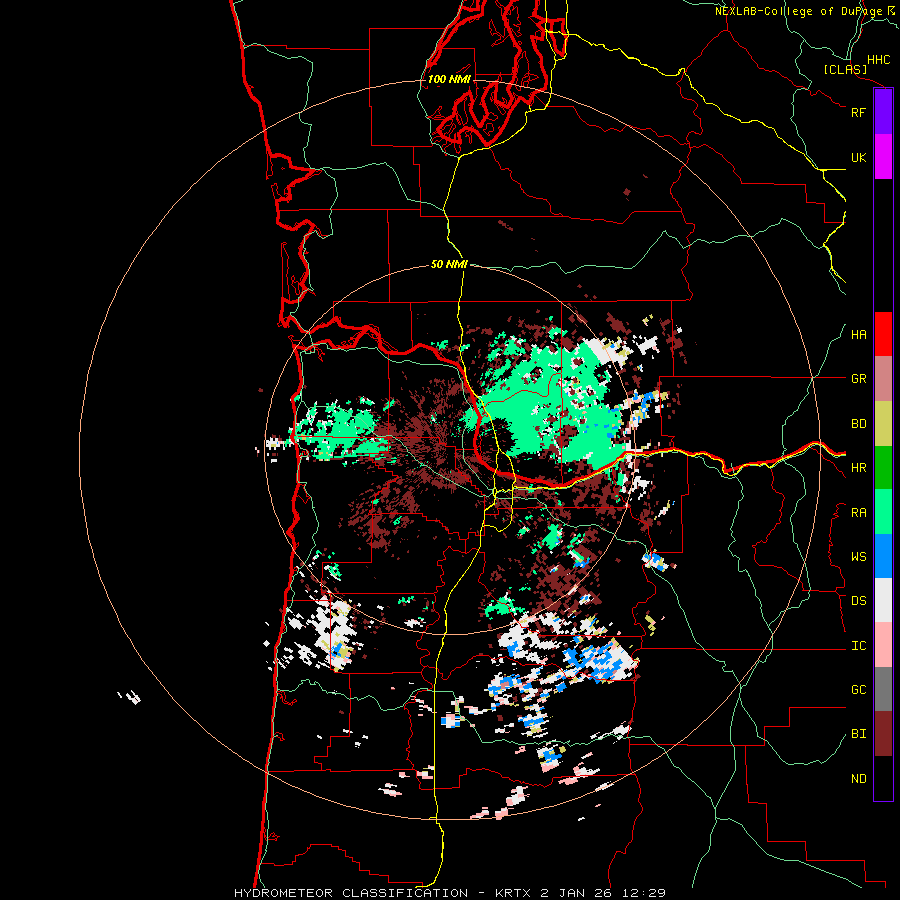900x900 pixels.
Task: Click the white DS color swatch
Action: (883, 600)
